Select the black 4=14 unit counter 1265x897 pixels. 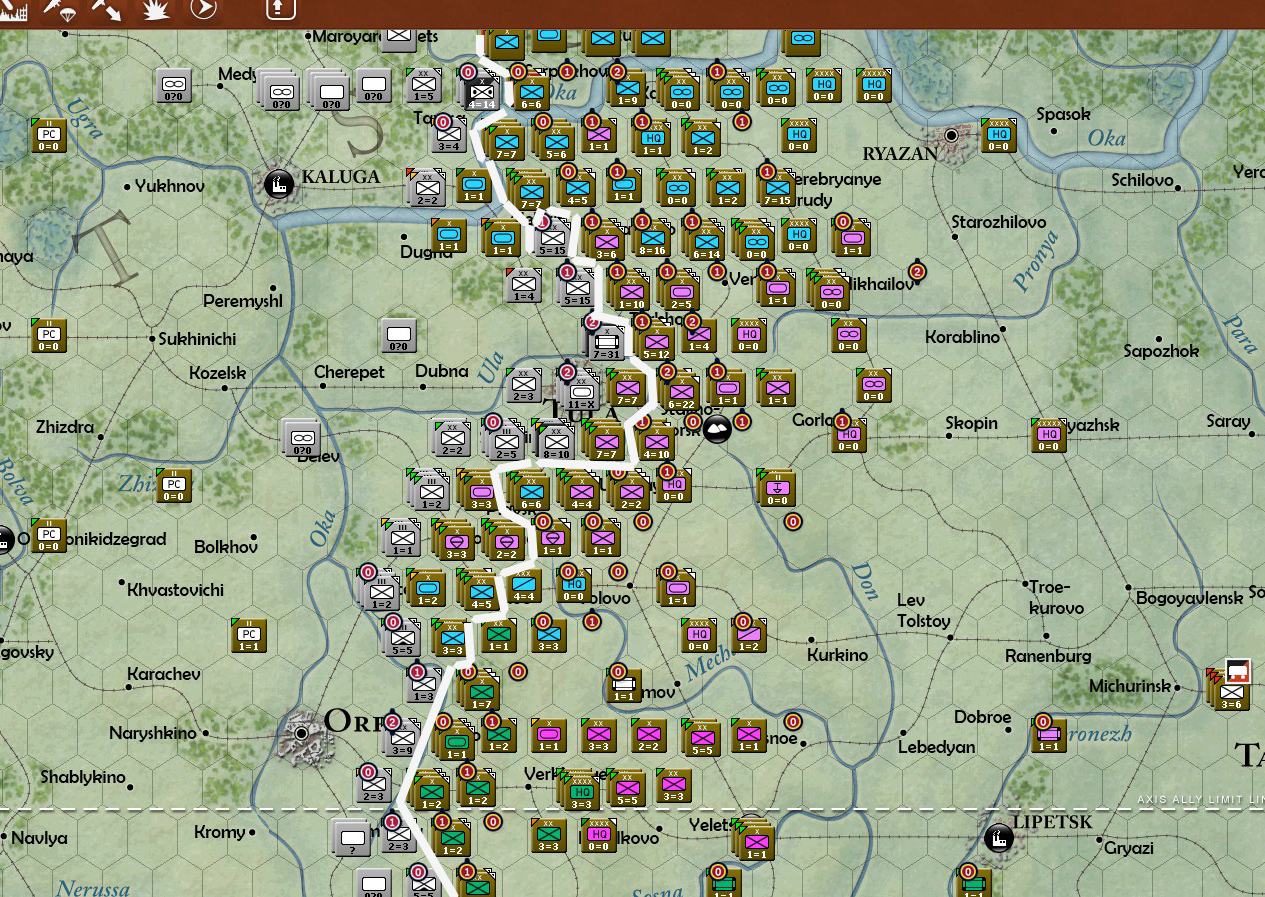[x=481, y=92]
